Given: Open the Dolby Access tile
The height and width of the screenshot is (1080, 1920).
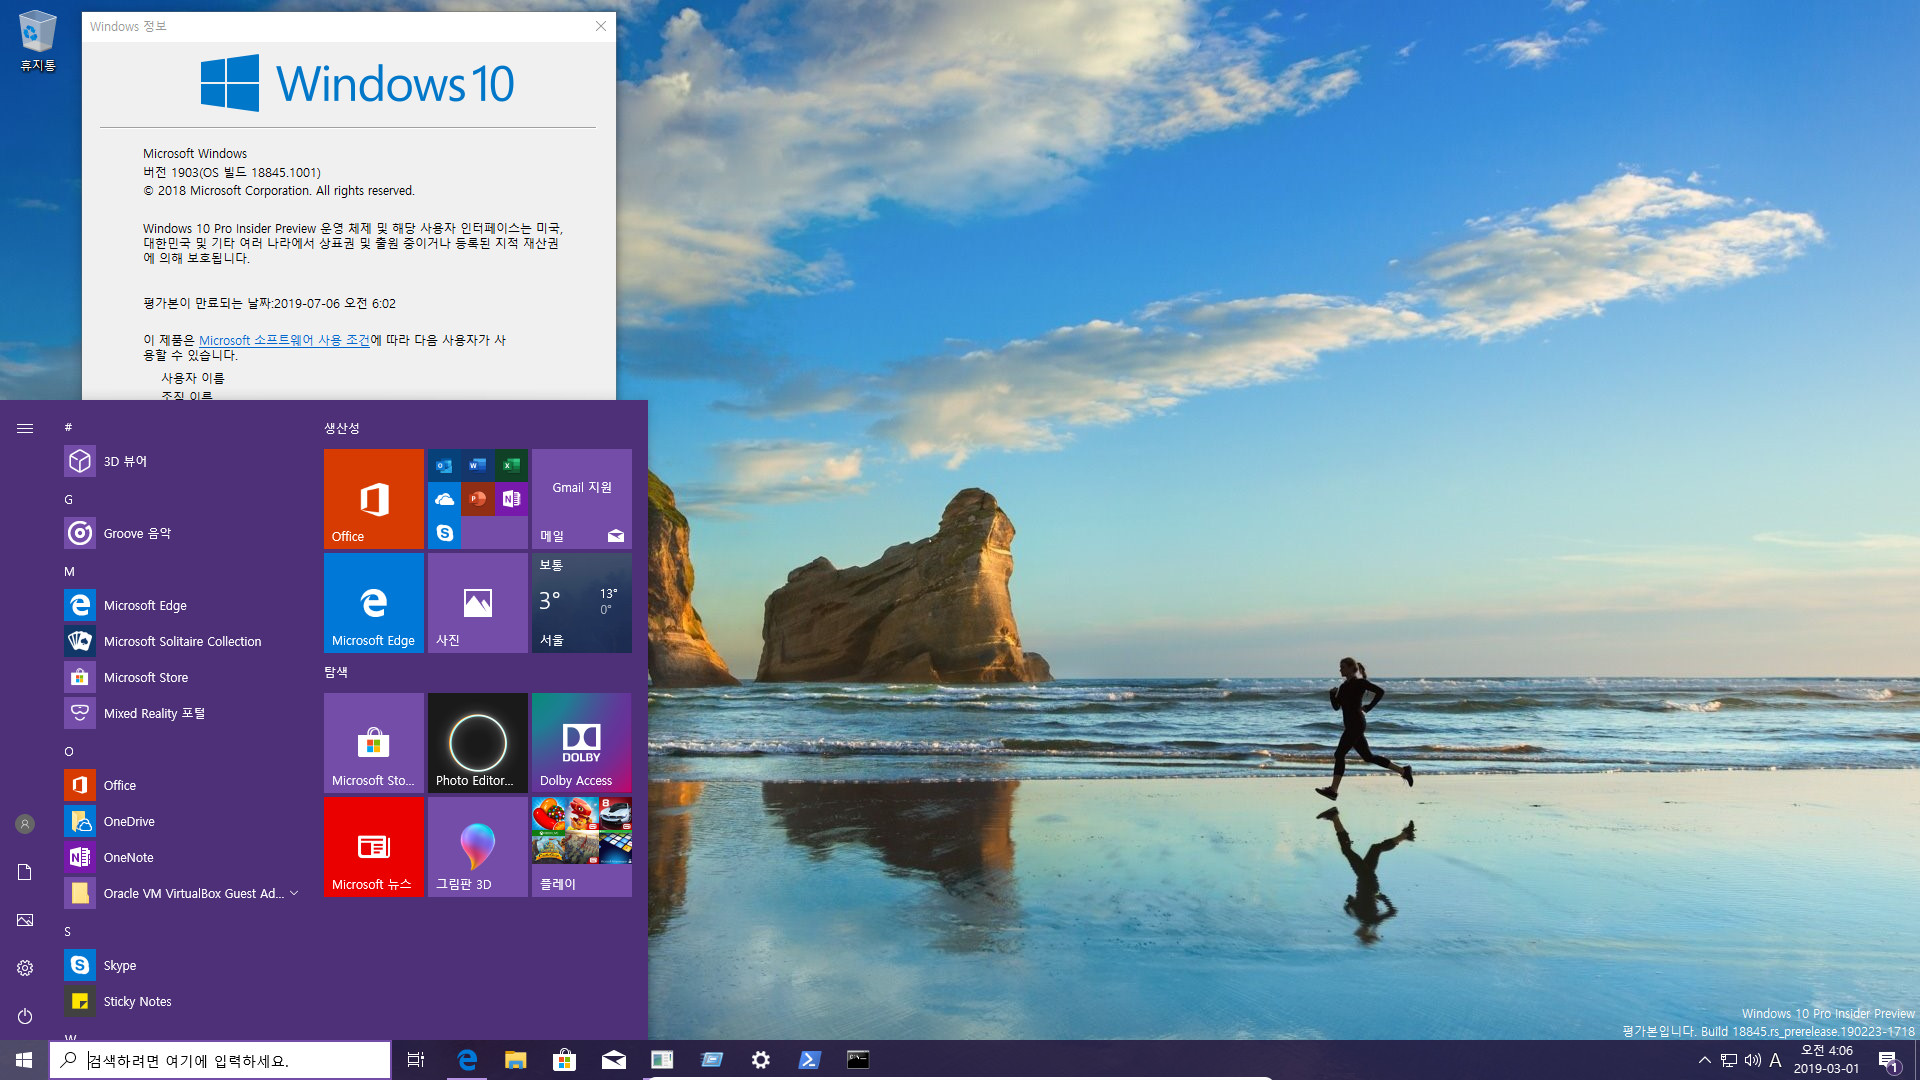Looking at the screenshot, I should coord(582,743).
